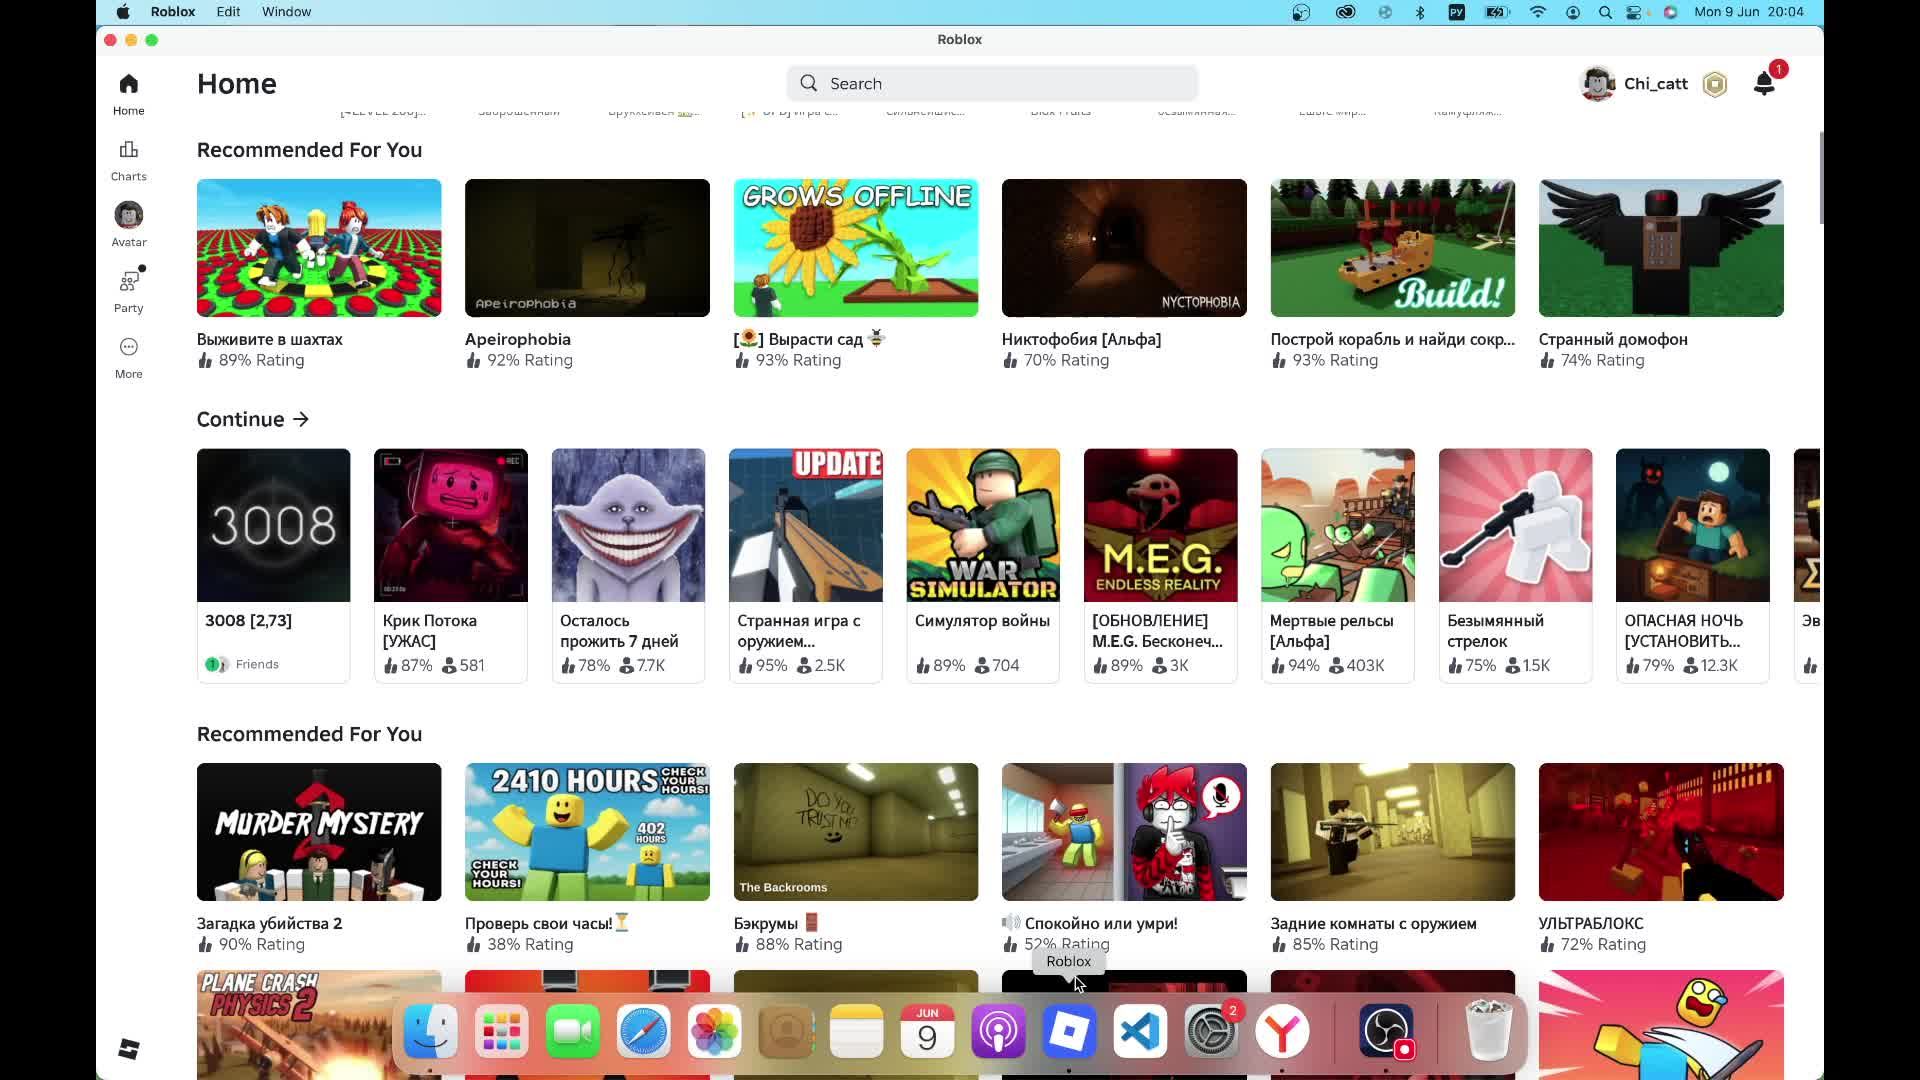
Task: Open the Apple menu
Action: tap(122, 12)
